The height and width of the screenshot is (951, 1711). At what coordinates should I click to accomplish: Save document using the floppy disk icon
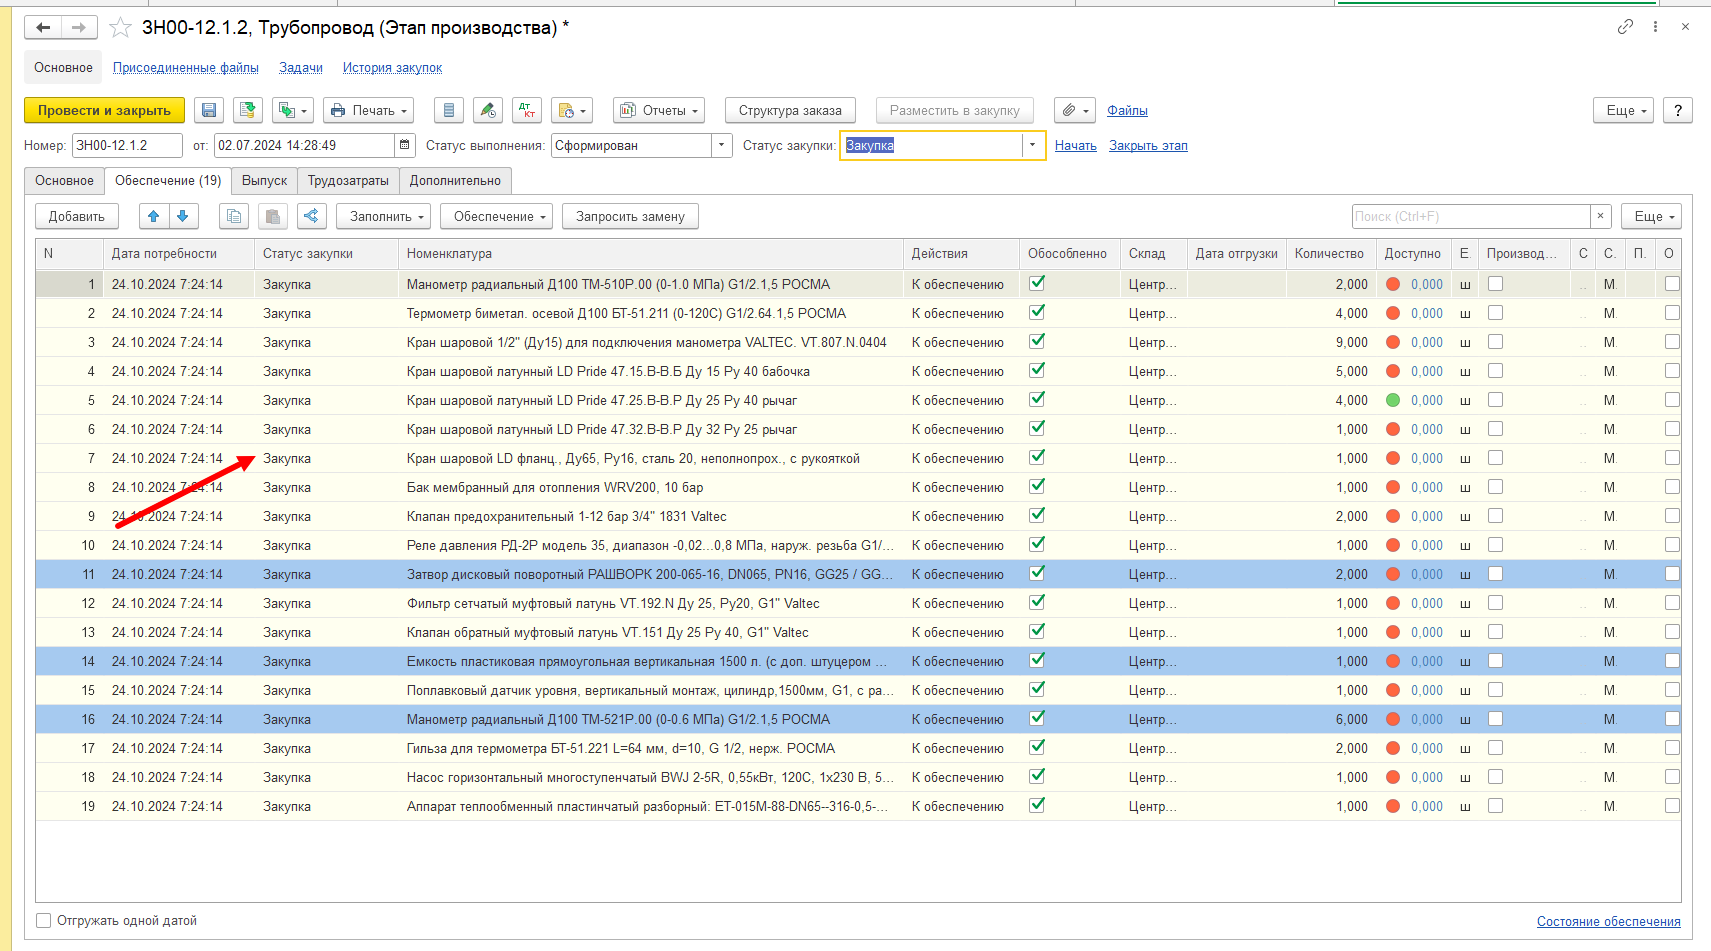209,110
